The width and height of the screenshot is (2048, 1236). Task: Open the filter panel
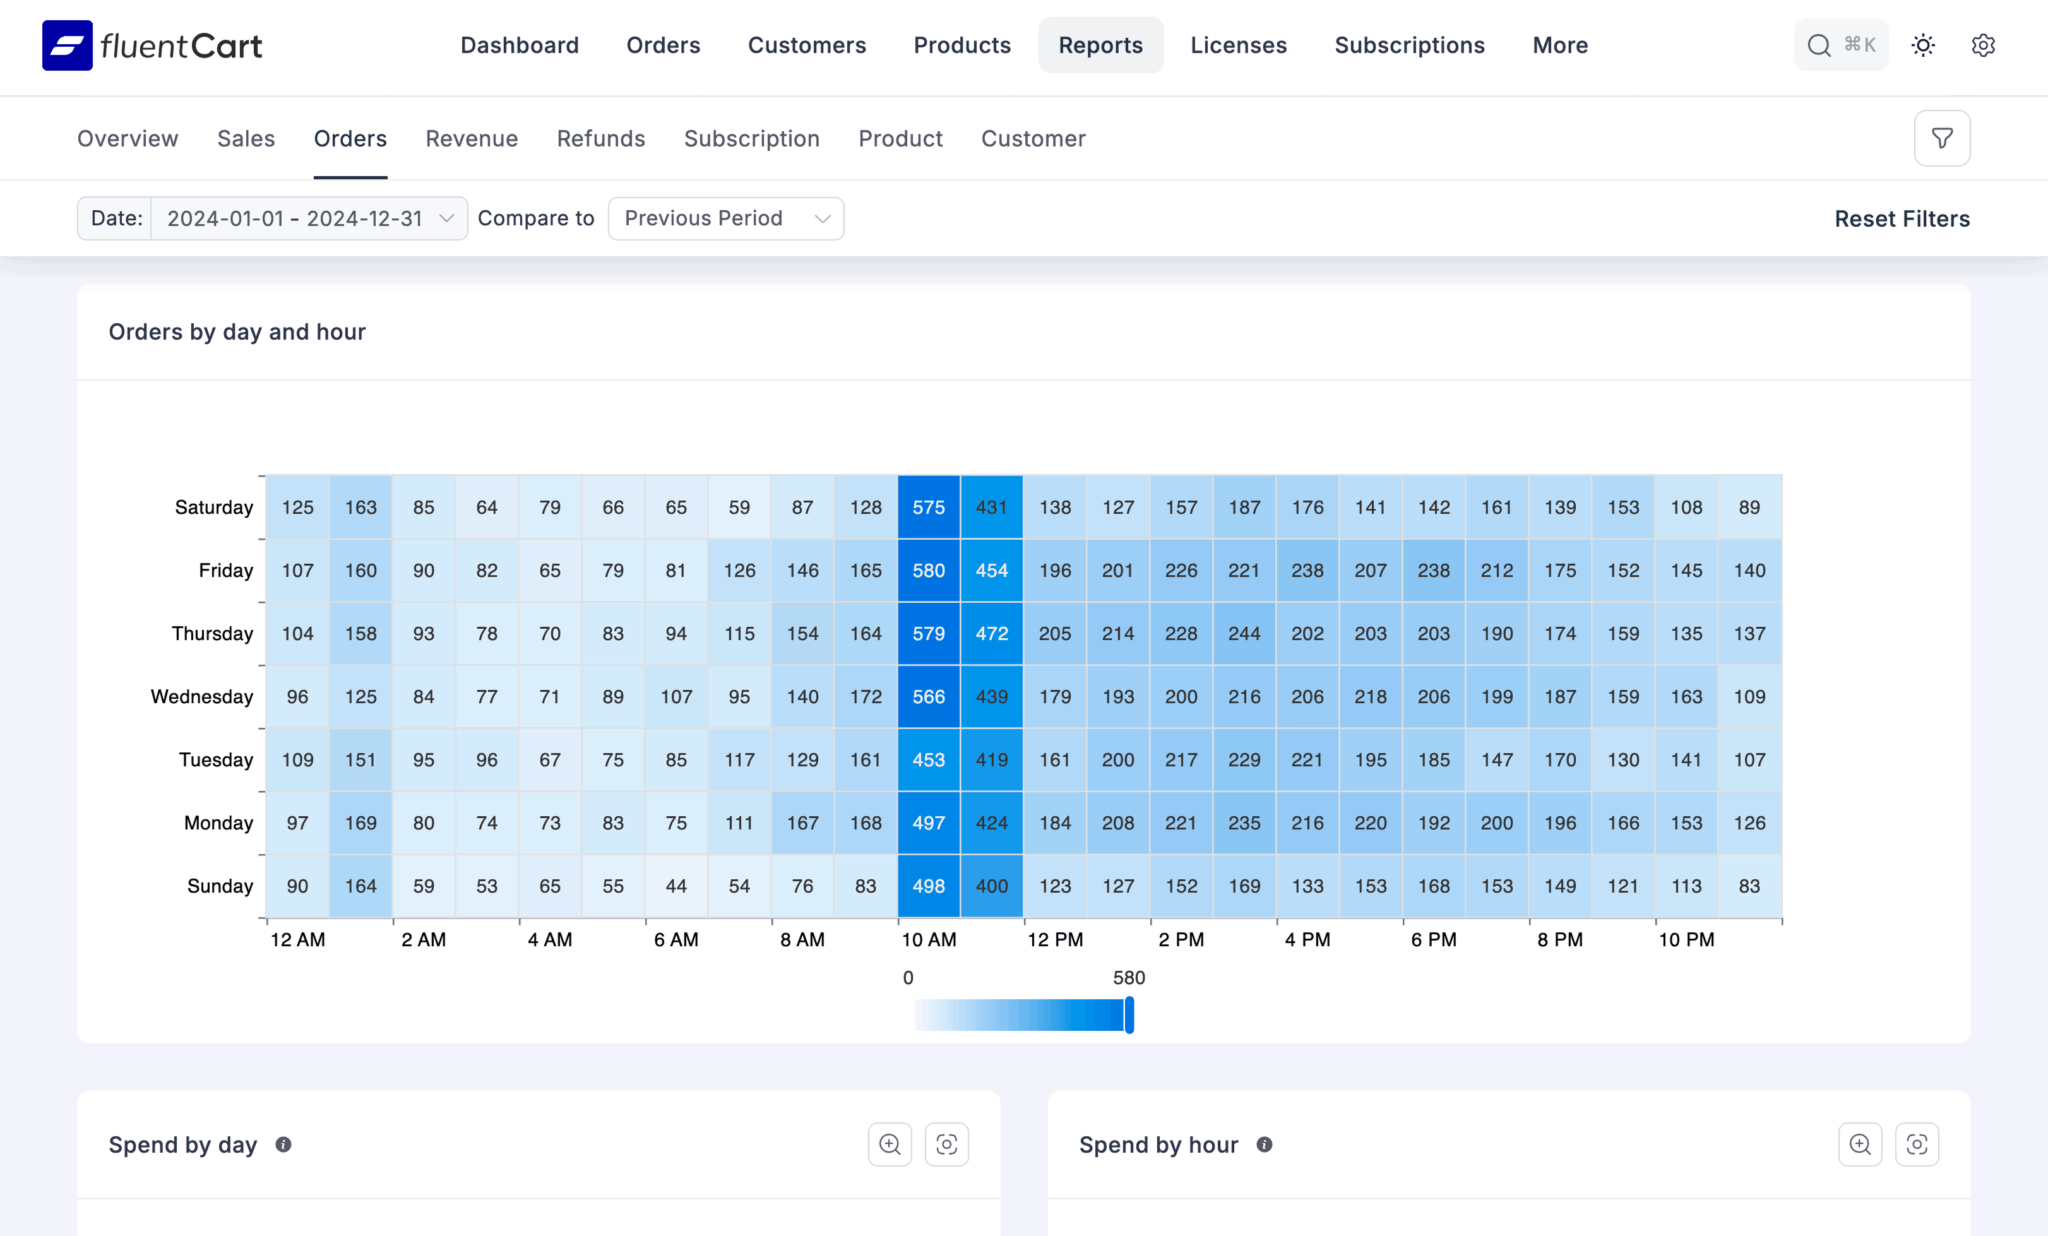click(1942, 138)
